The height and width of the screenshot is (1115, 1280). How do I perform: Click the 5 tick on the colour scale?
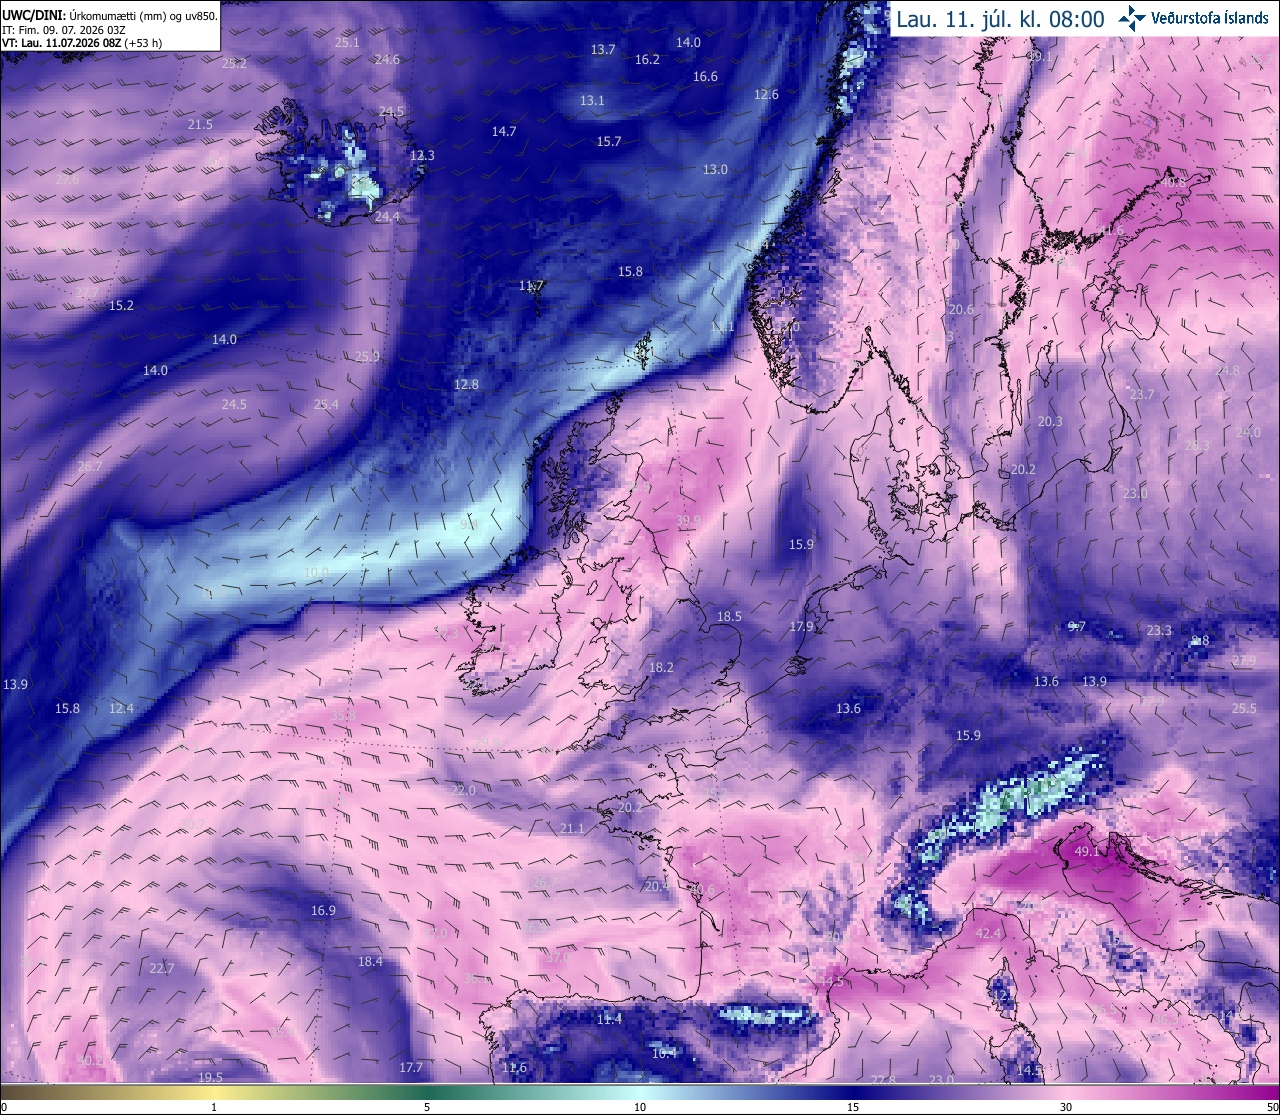point(427,1107)
